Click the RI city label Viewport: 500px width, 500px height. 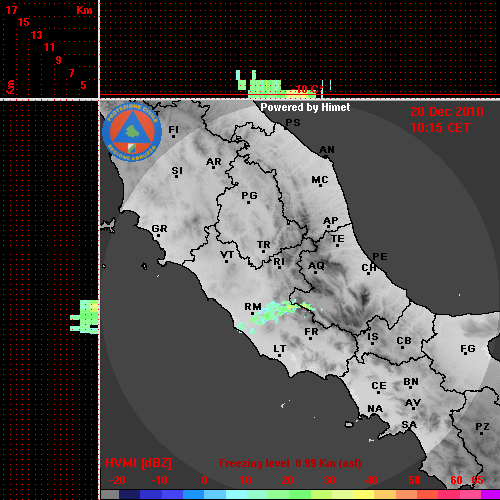click(x=279, y=262)
